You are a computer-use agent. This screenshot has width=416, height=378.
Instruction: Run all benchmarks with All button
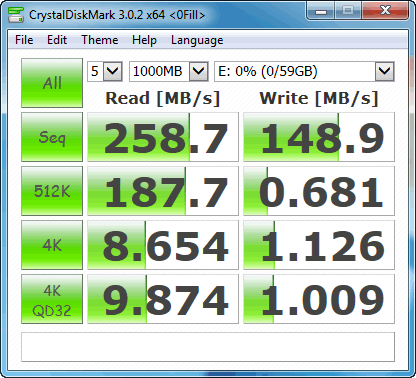(x=52, y=83)
